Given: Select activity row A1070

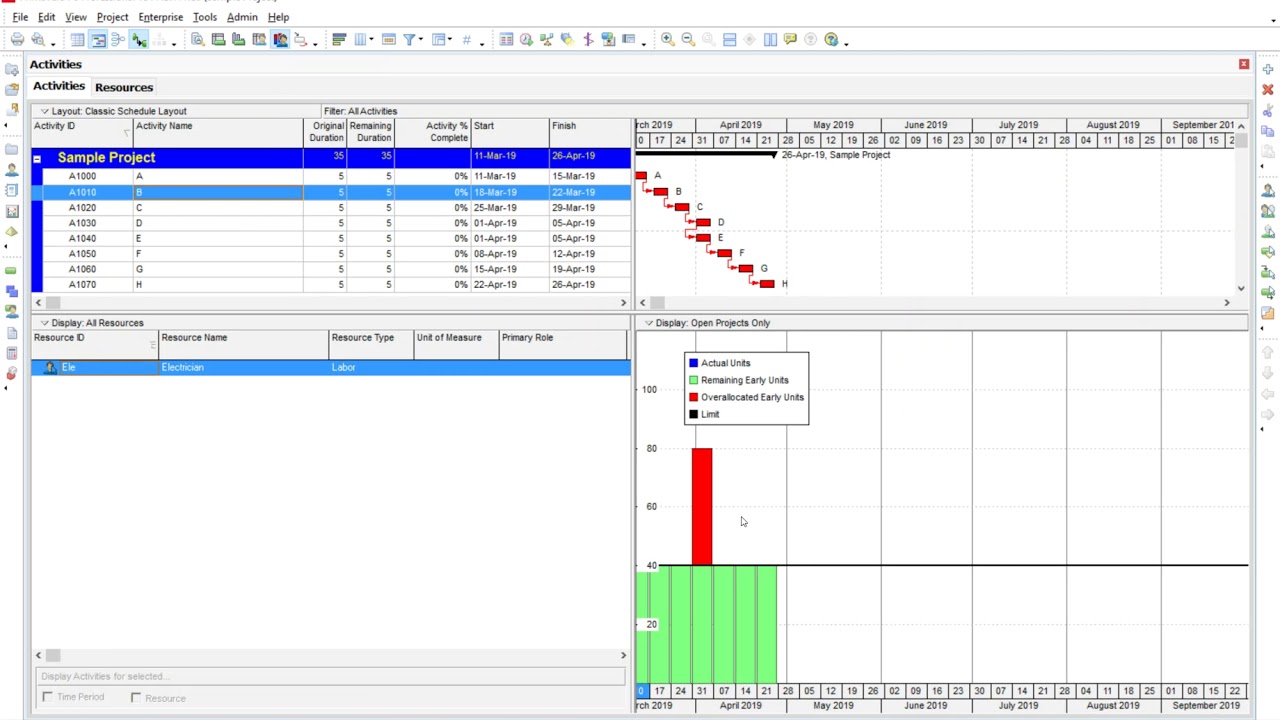Looking at the screenshot, I should (331, 284).
